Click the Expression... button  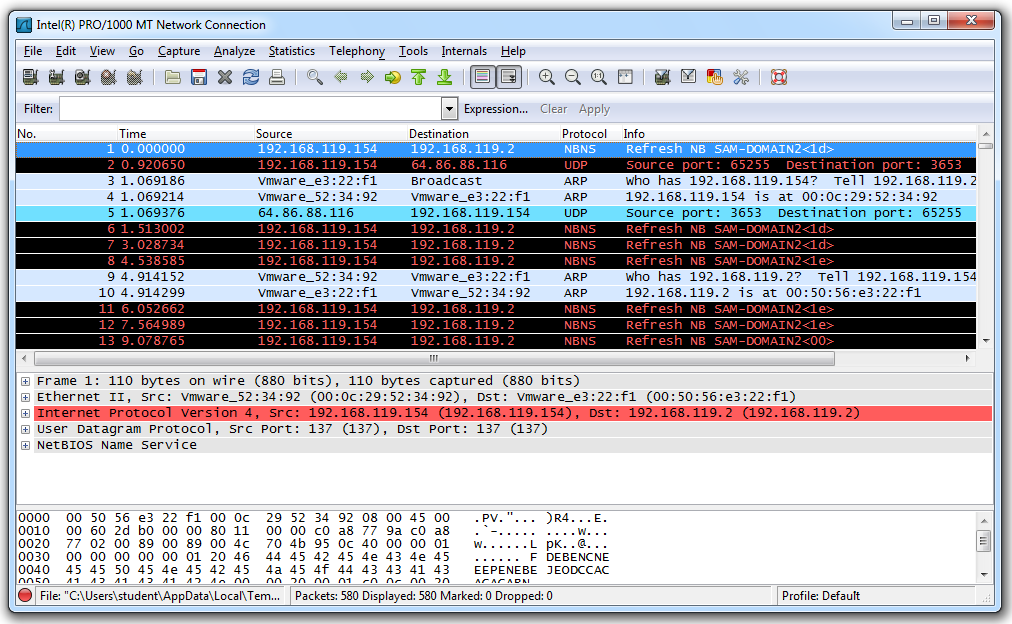[495, 109]
